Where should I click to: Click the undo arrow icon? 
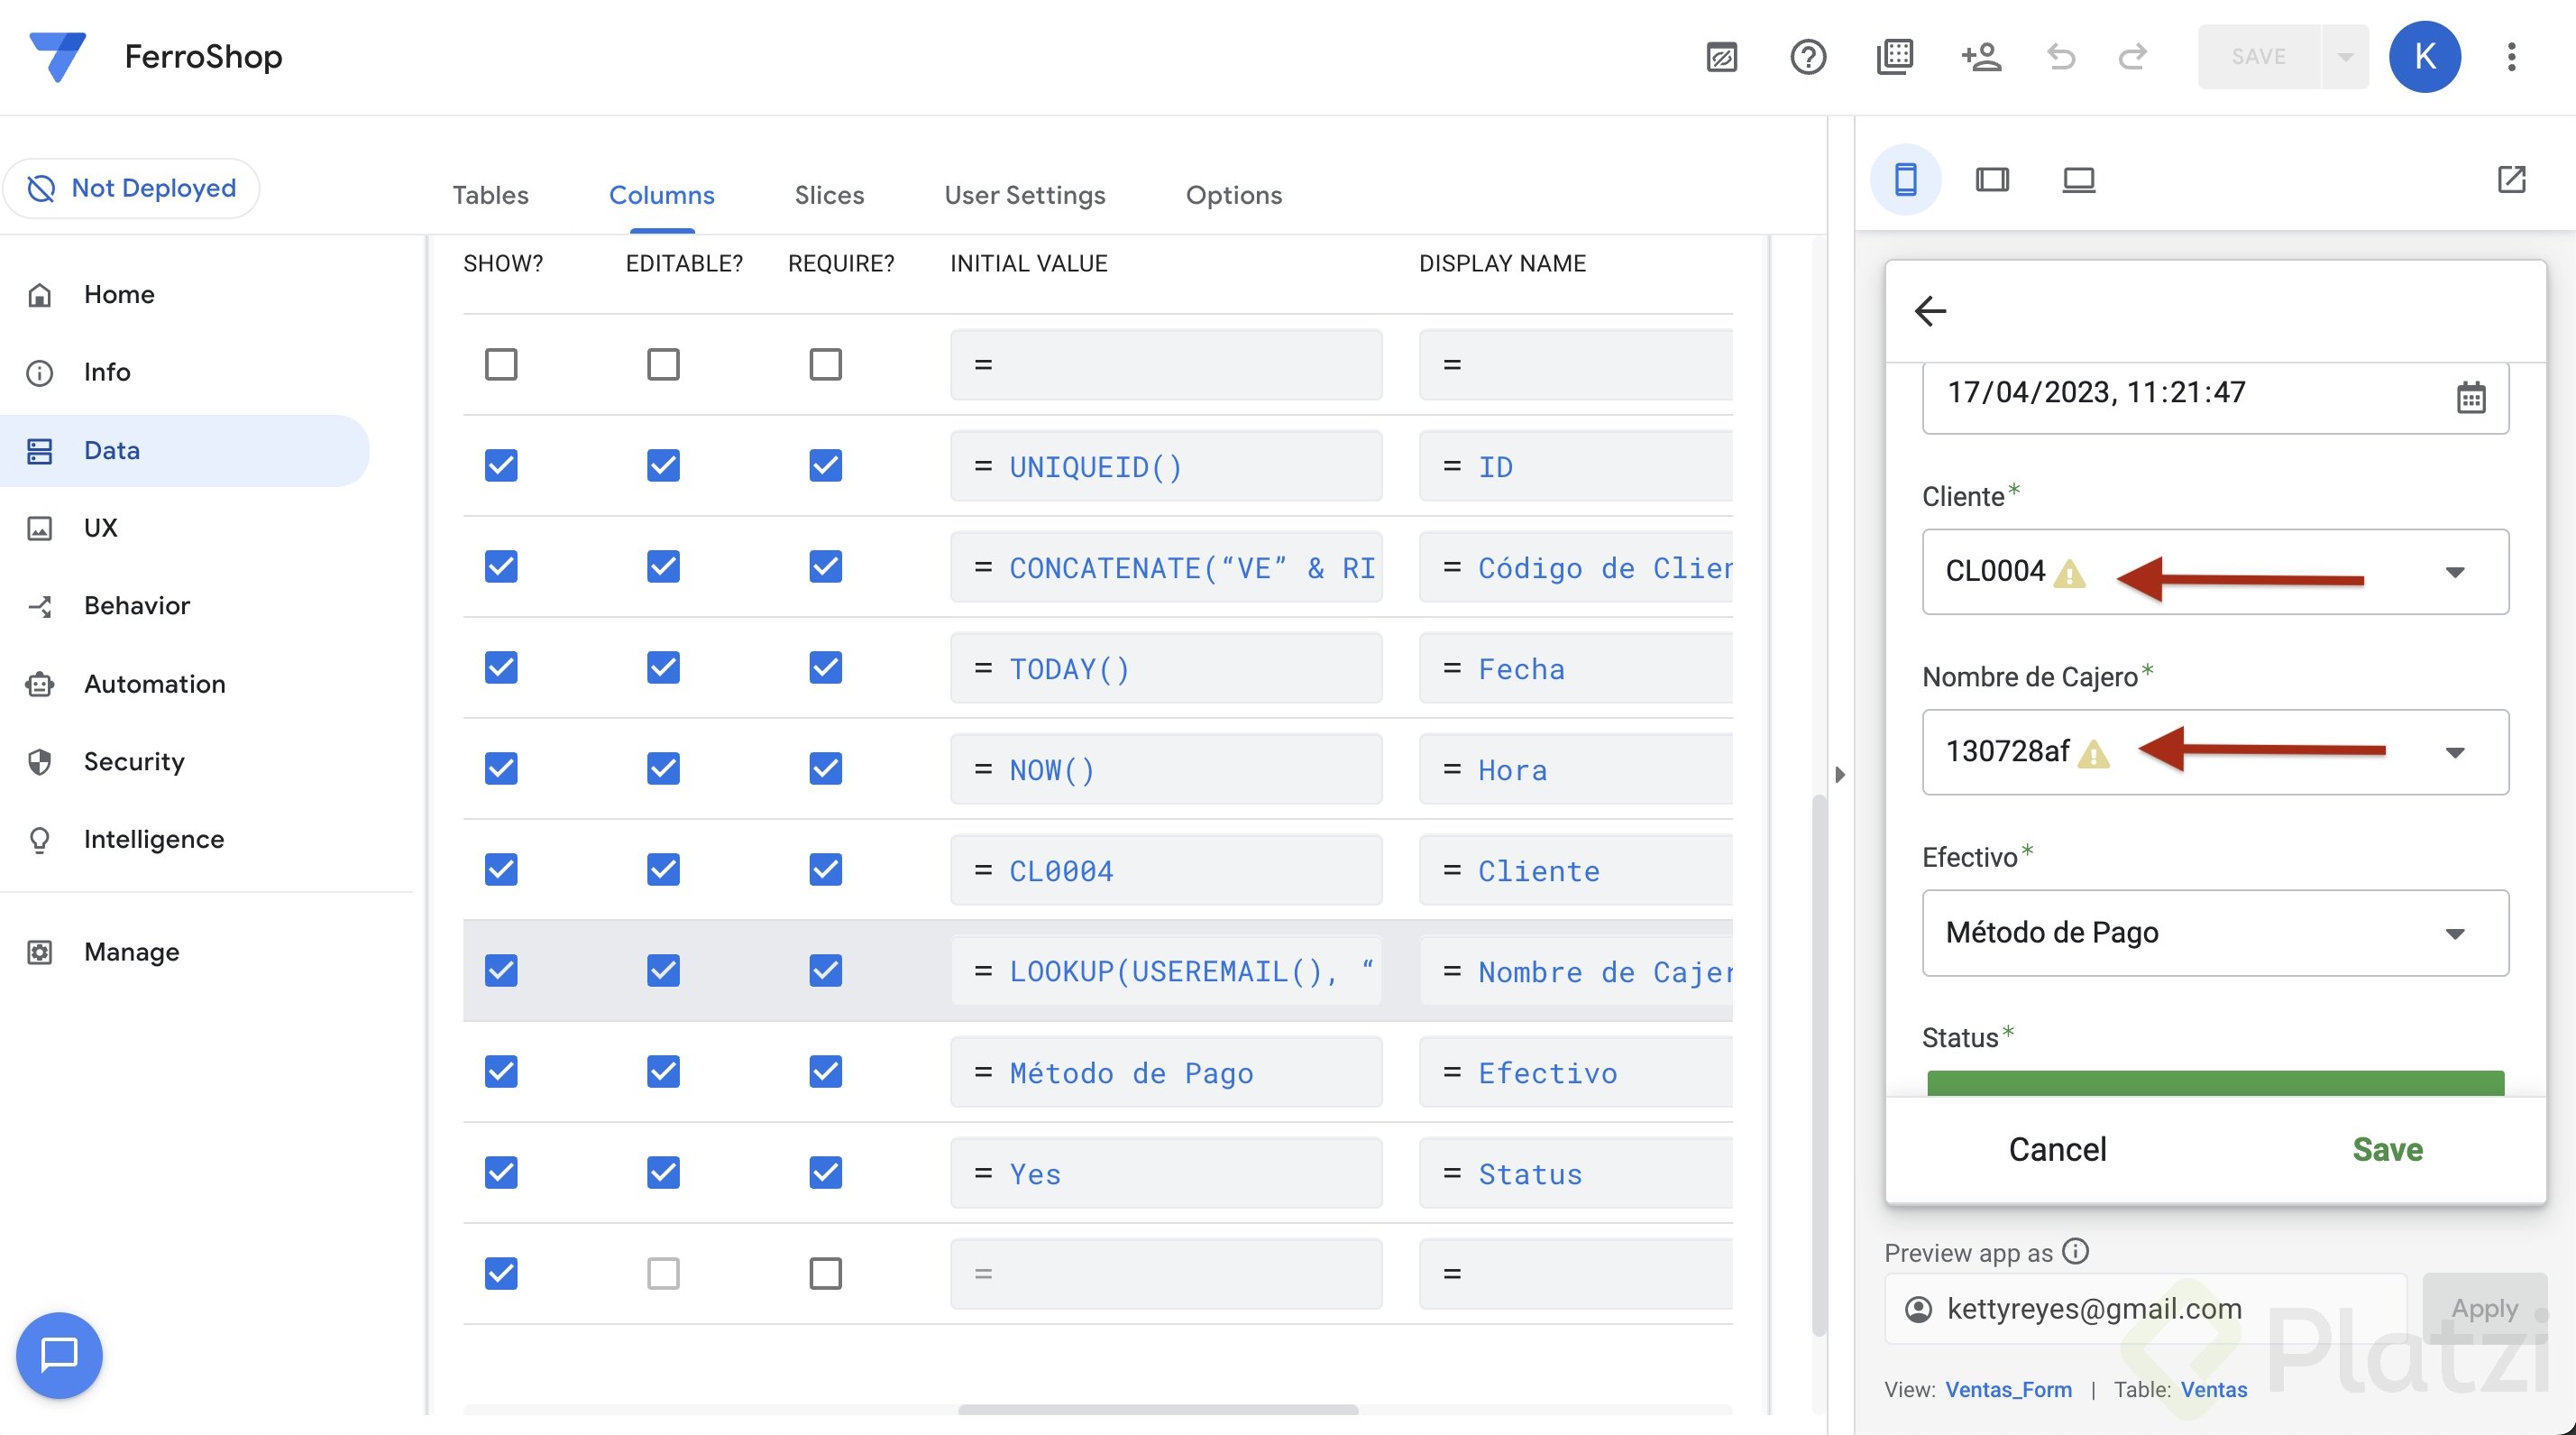(2060, 57)
